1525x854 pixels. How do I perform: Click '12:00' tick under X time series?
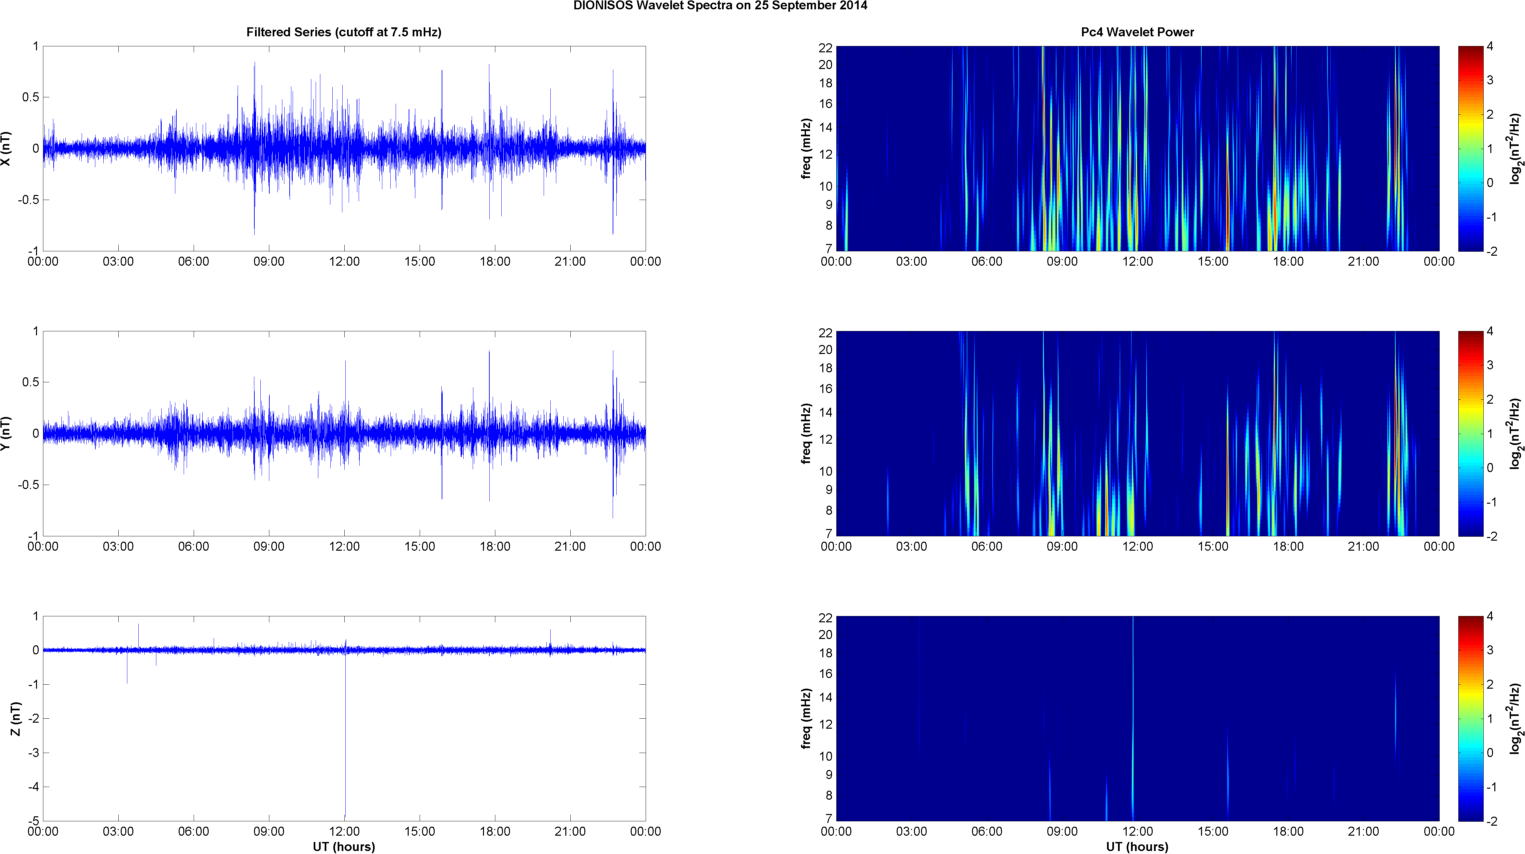(x=344, y=262)
